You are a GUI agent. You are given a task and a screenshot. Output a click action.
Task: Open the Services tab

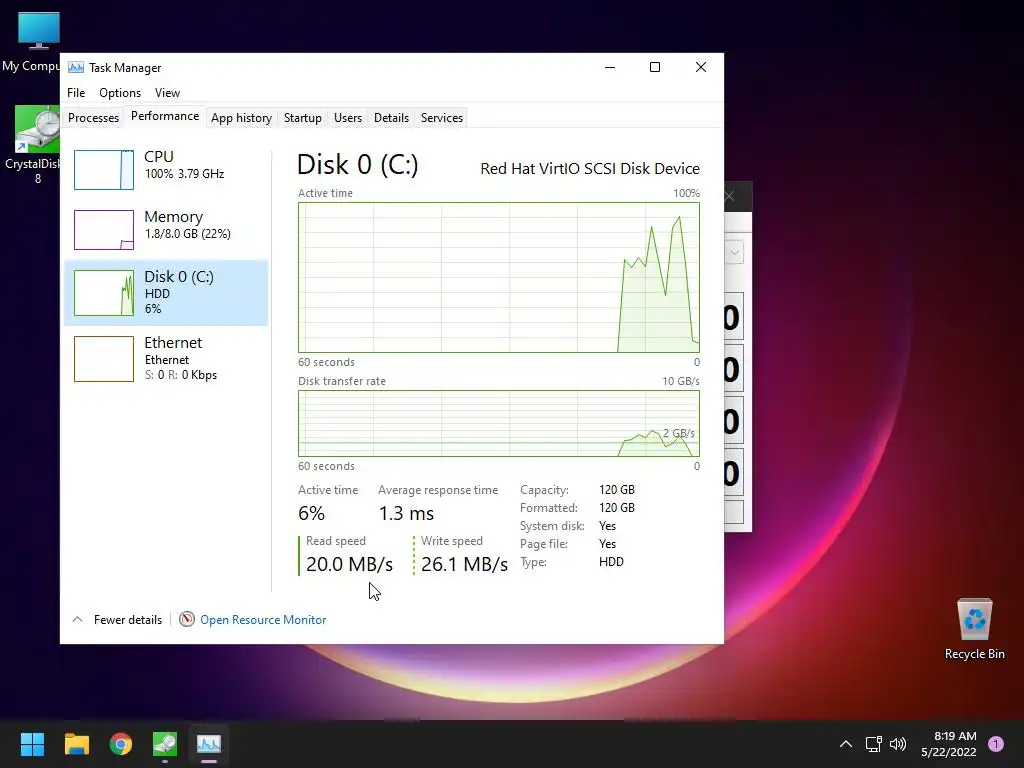point(441,118)
